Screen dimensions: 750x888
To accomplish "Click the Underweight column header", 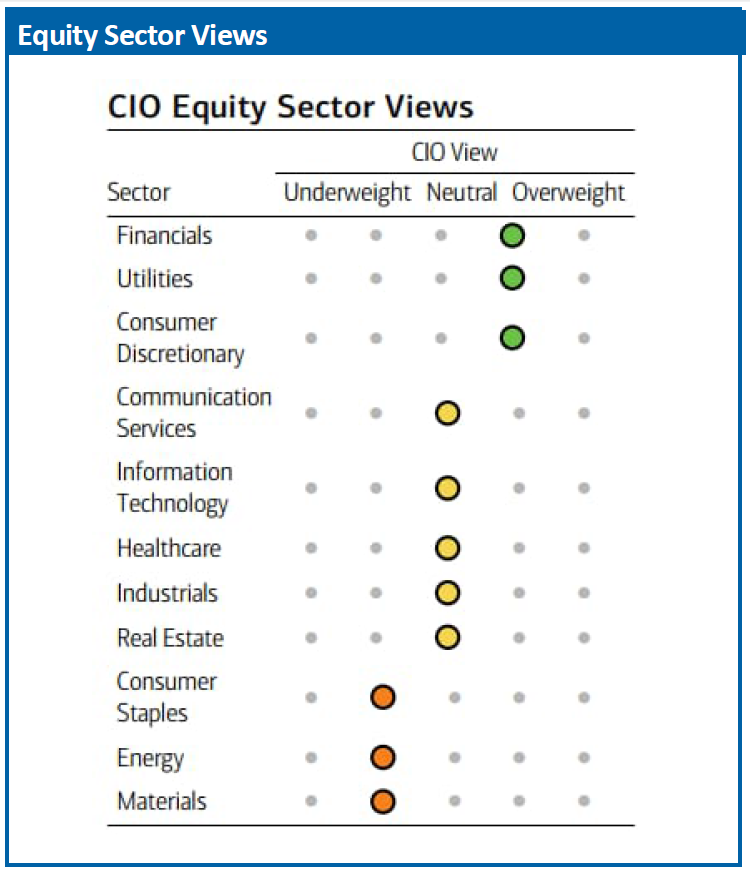I will 347,193.
